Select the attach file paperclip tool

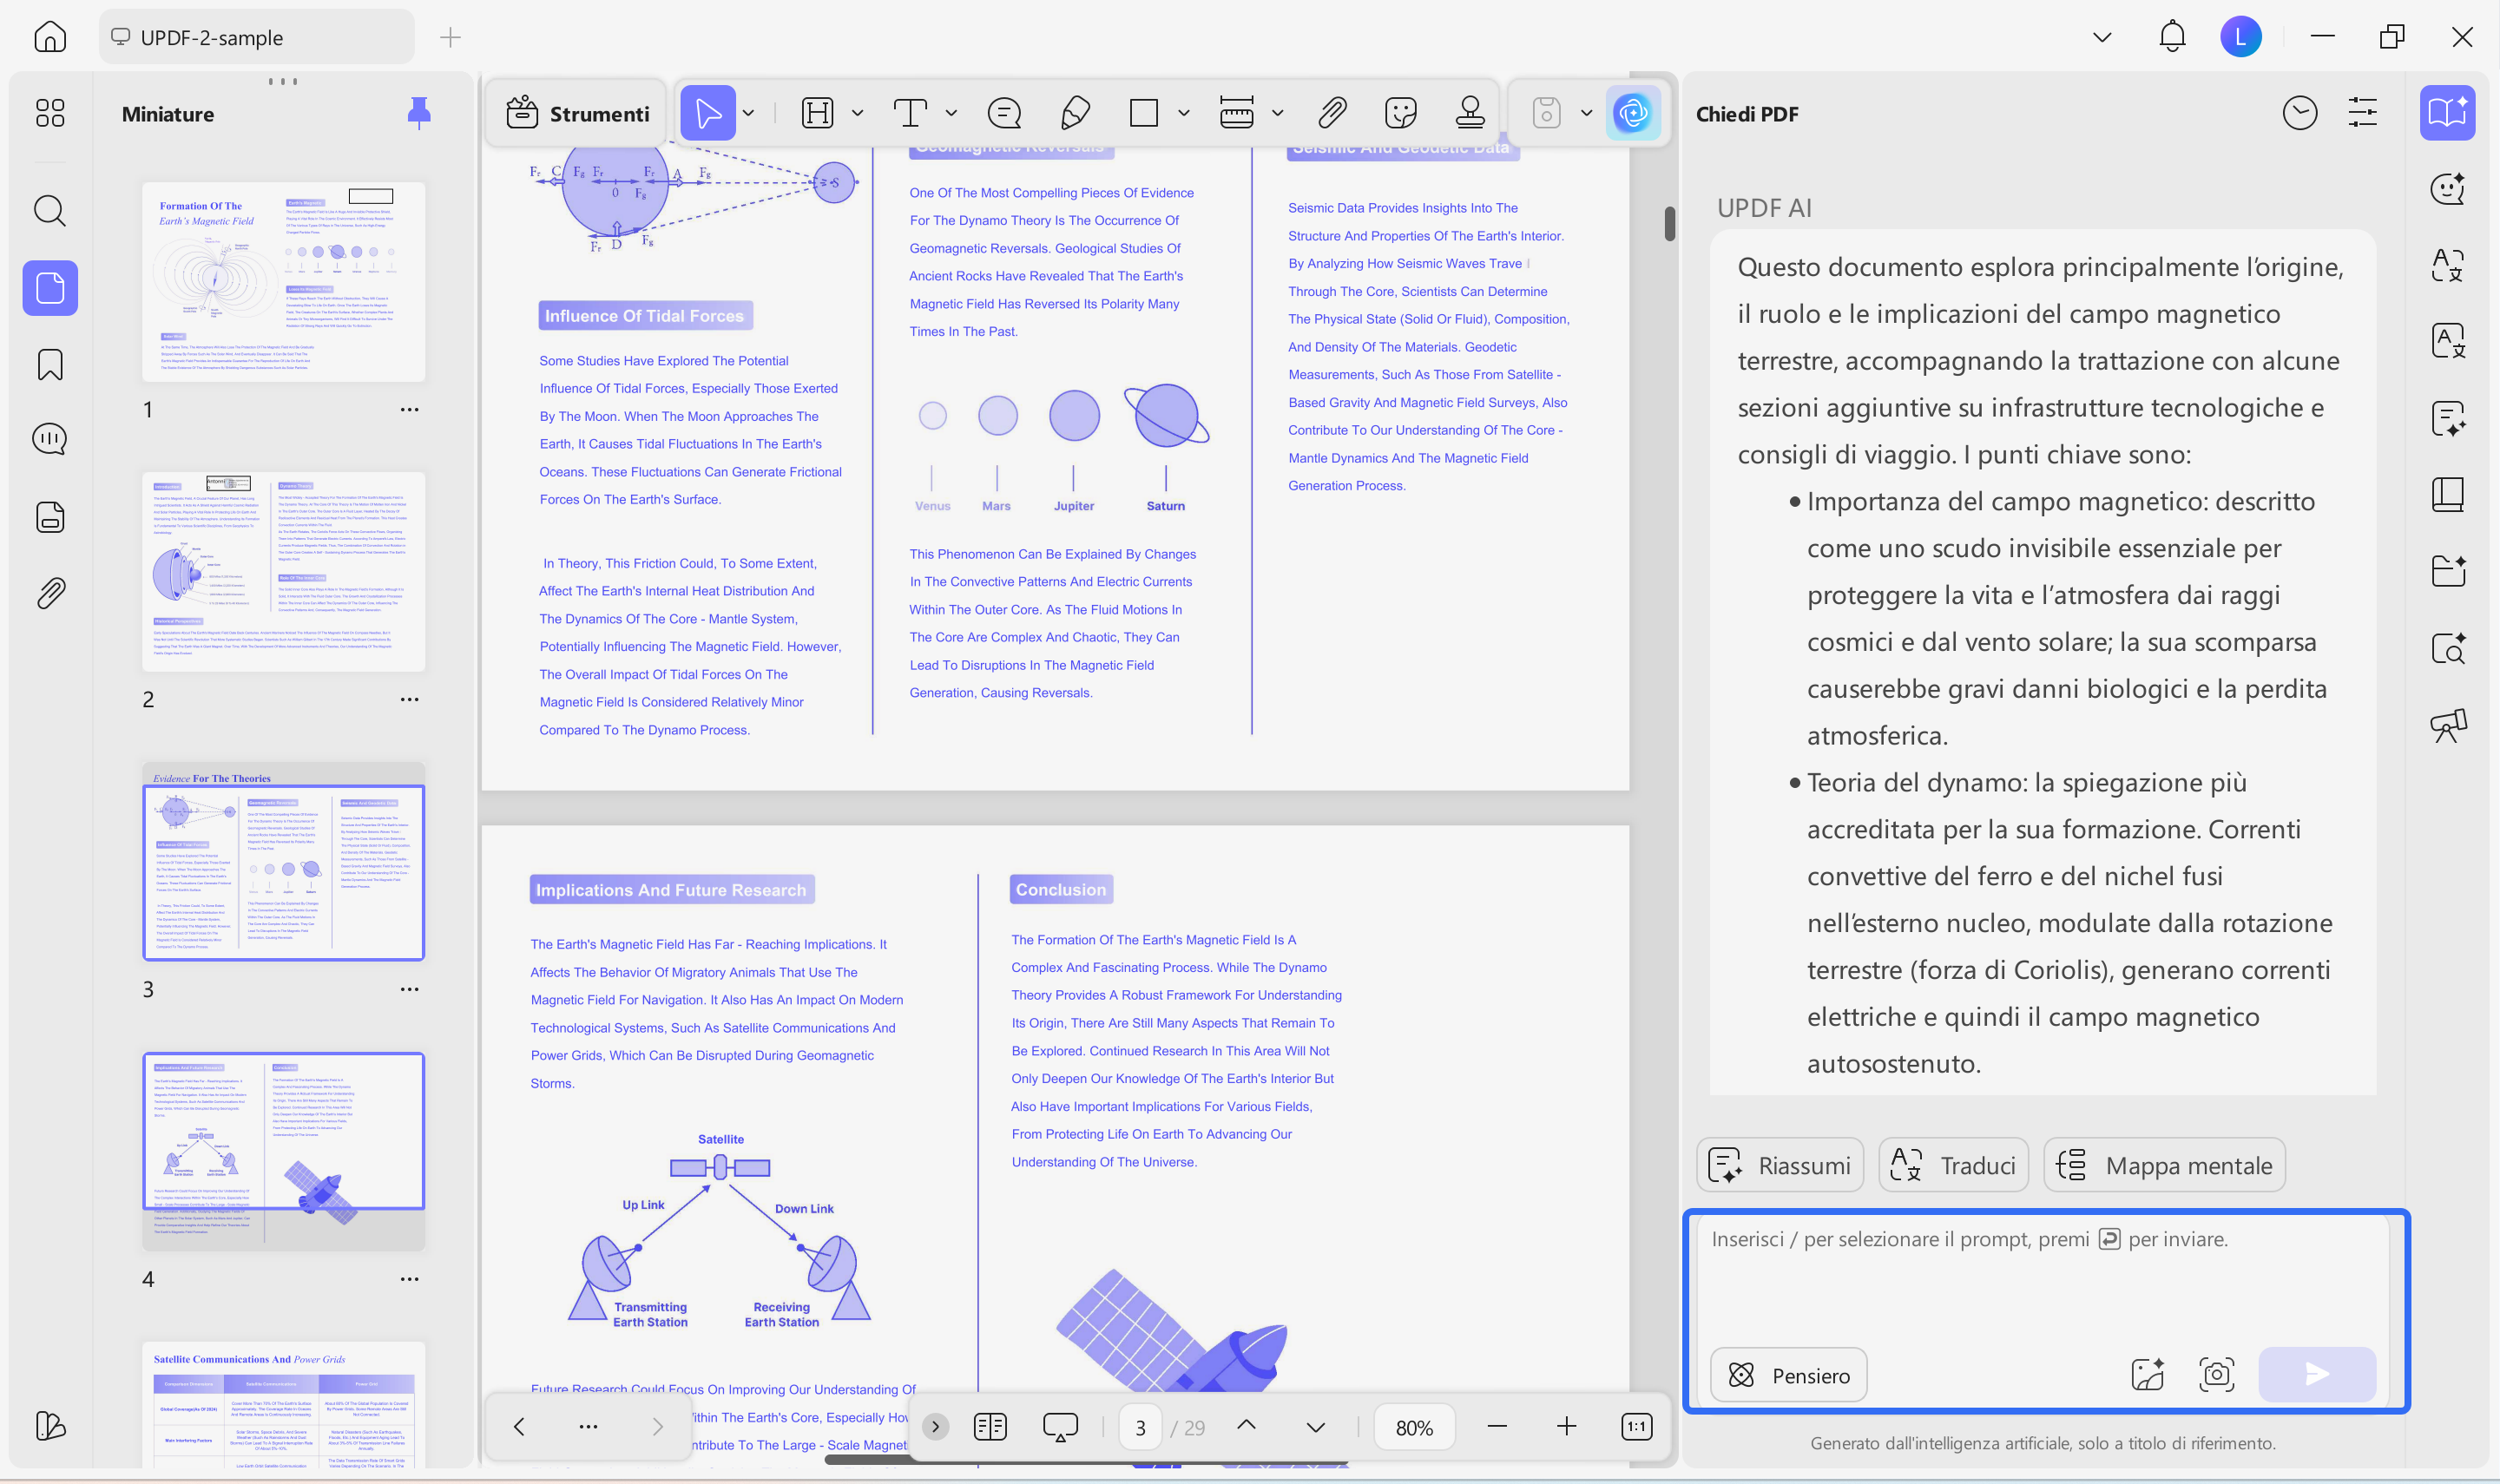pyautogui.click(x=1332, y=113)
